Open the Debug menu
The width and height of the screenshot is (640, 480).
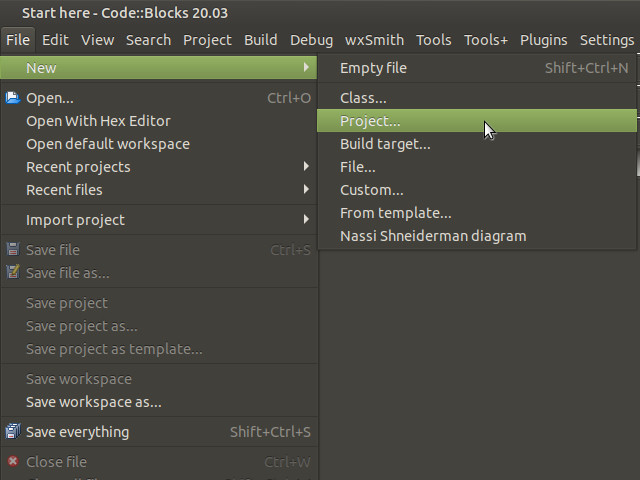[x=311, y=40]
